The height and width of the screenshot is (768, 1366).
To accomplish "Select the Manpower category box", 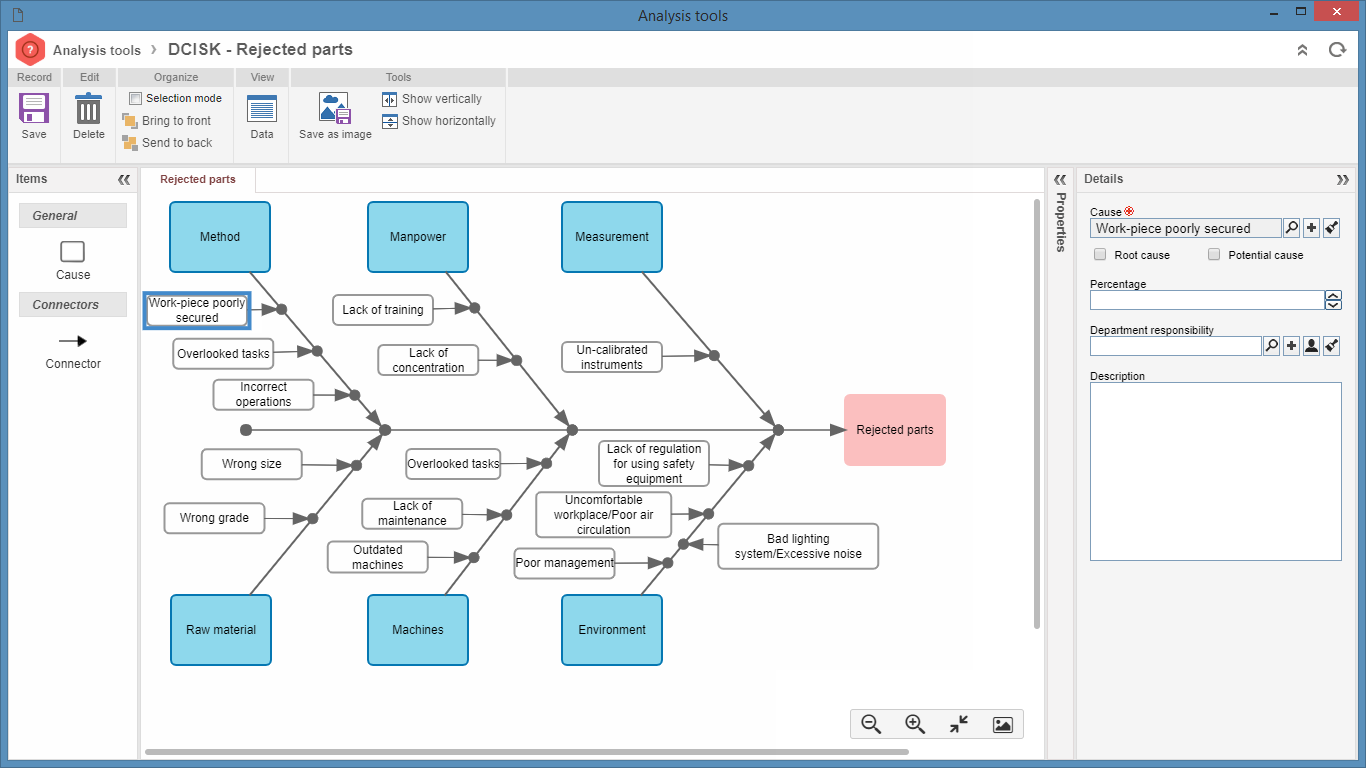I will pyautogui.click(x=418, y=237).
